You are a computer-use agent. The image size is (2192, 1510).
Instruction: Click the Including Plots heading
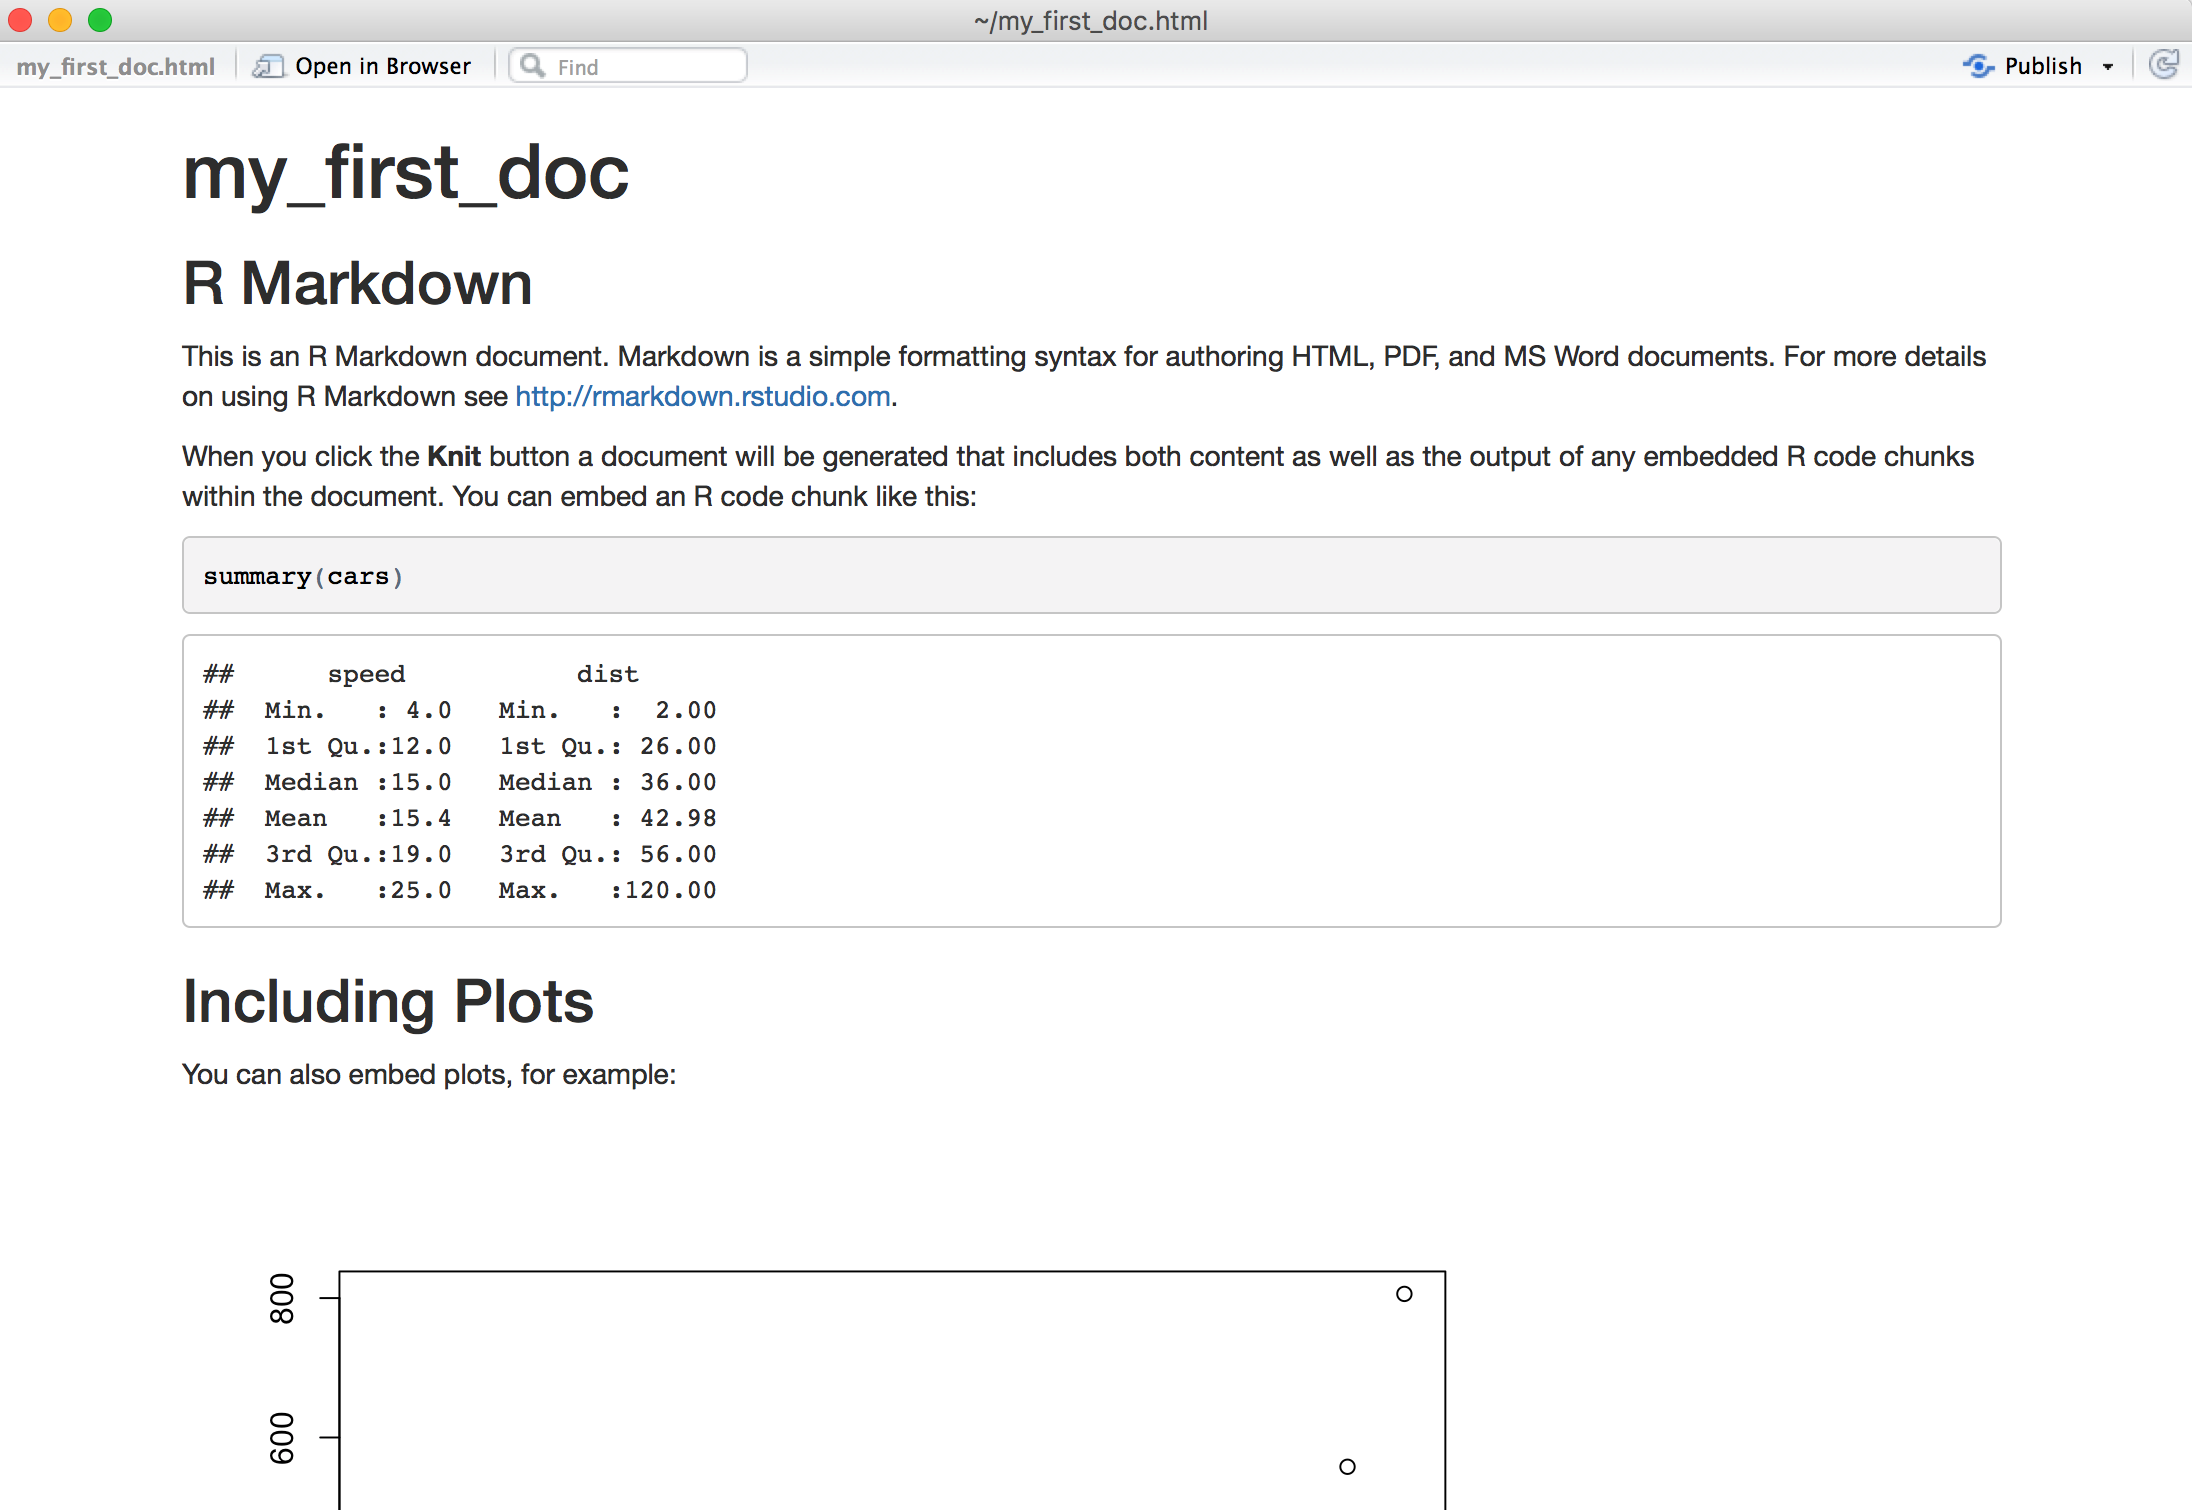click(388, 1001)
